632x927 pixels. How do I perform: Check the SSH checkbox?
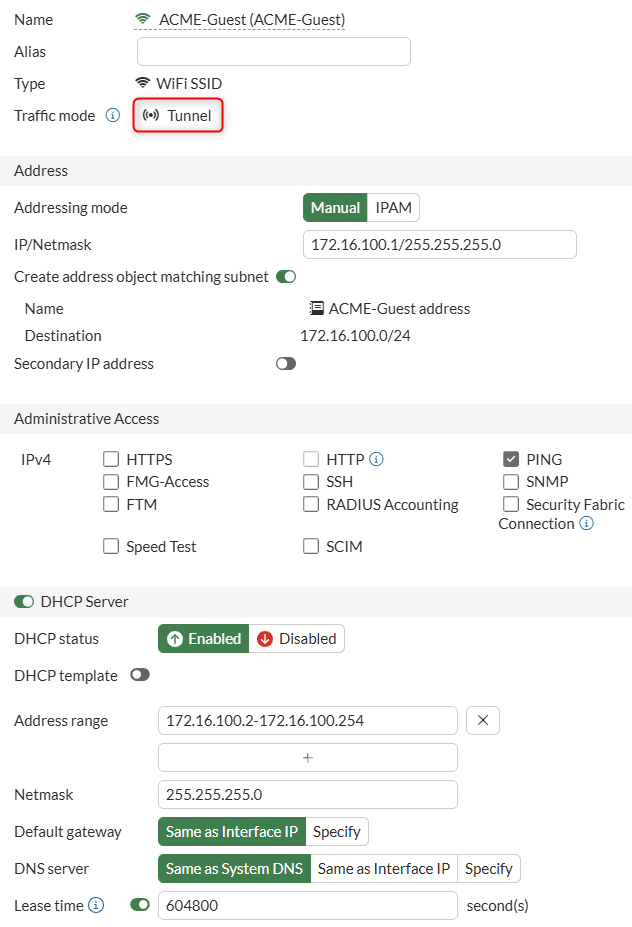click(x=311, y=482)
